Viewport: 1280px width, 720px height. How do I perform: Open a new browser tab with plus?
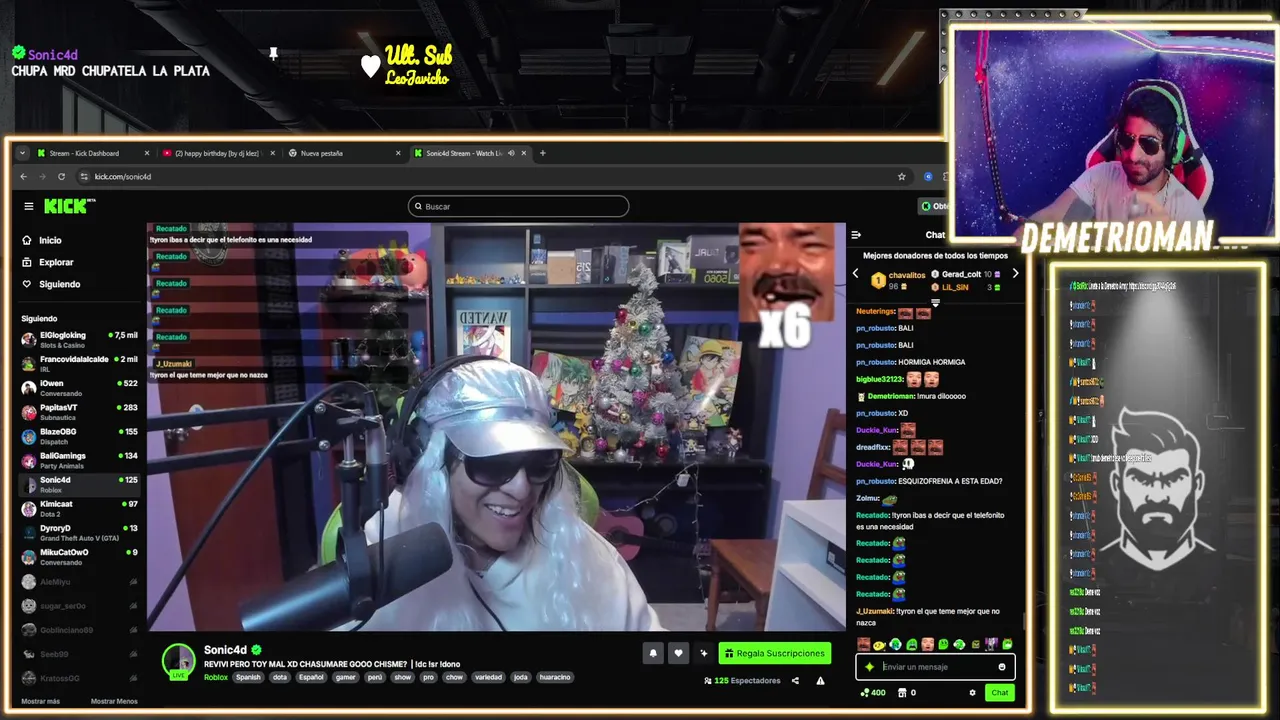(x=543, y=153)
